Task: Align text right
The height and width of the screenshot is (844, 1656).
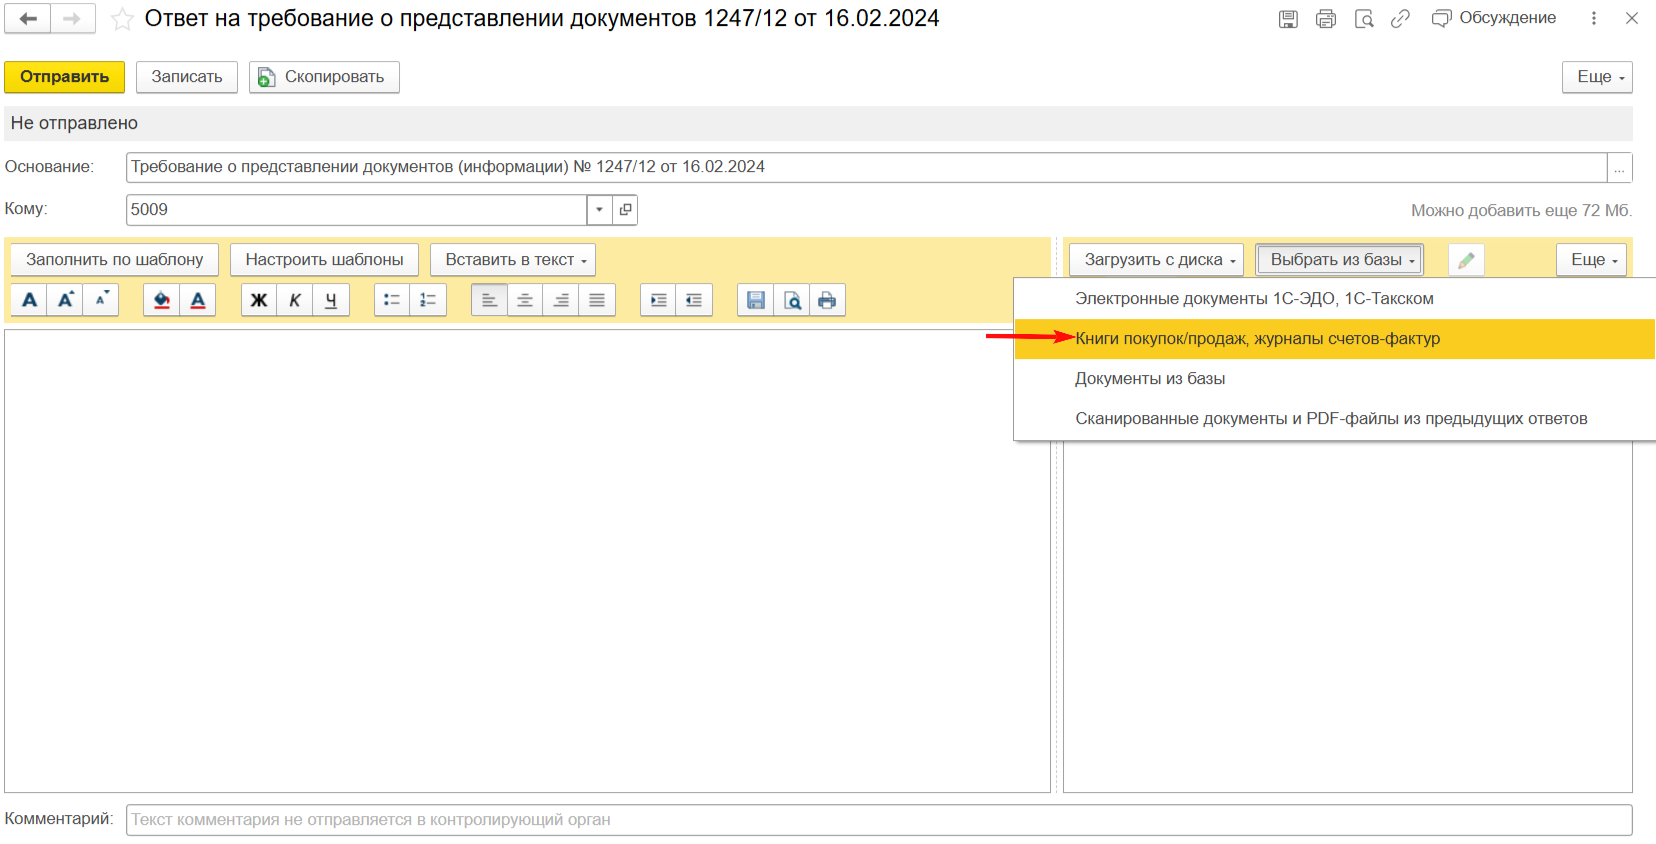Action: (x=561, y=300)
